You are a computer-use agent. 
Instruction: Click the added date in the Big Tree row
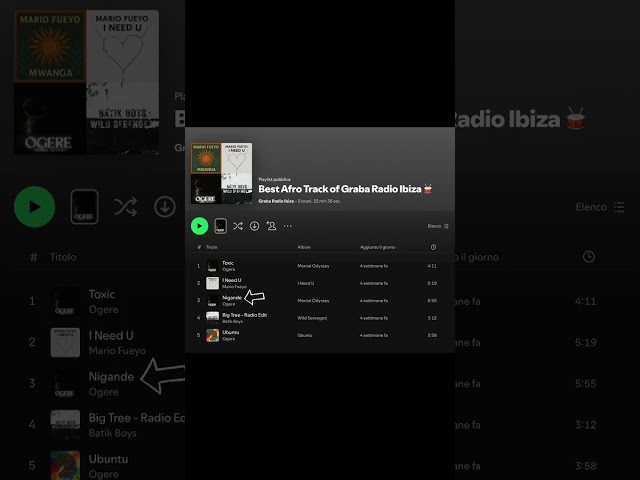tap(374, 318)
